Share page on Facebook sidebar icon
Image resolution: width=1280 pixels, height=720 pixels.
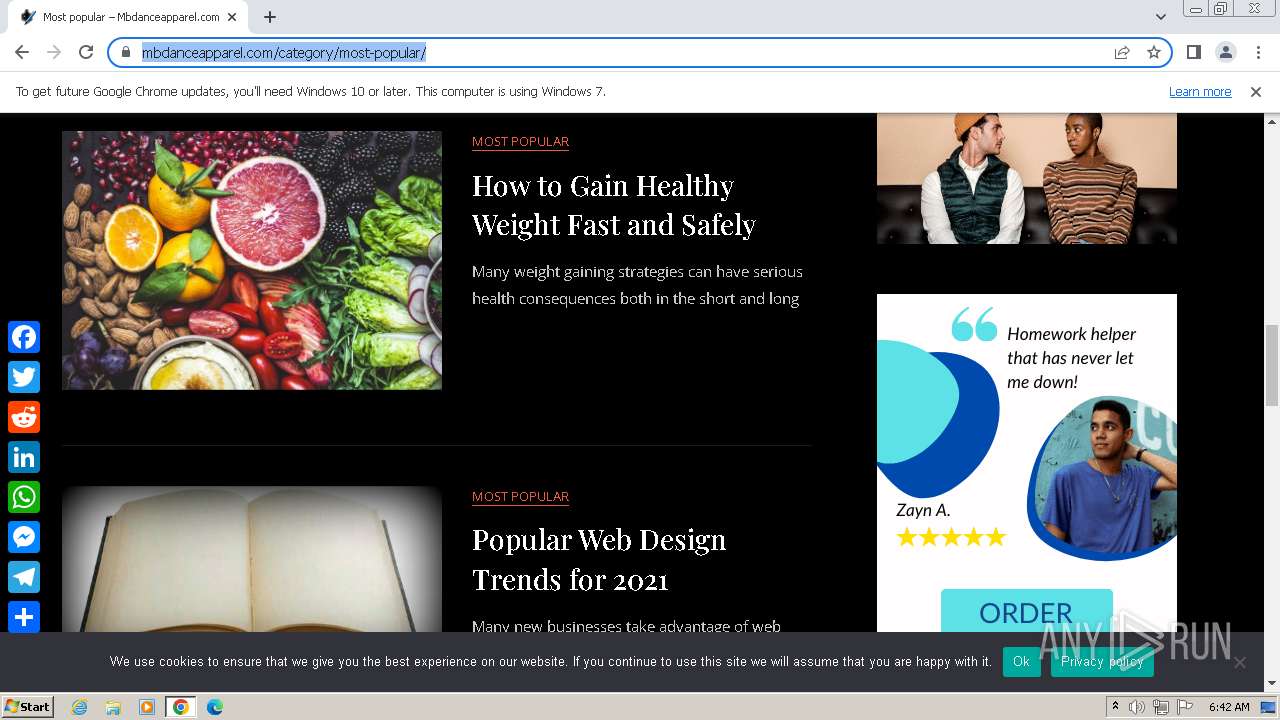24,337
